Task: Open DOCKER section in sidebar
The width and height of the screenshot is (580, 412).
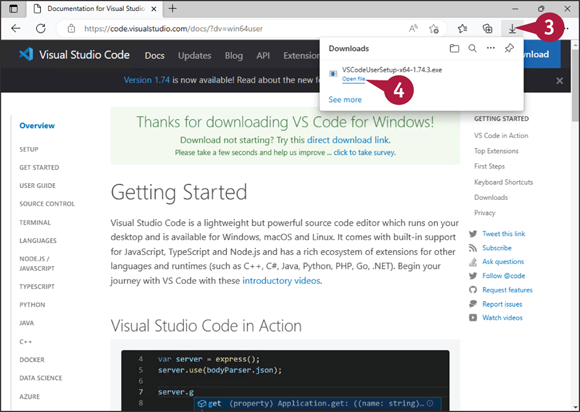Action: 32,360
